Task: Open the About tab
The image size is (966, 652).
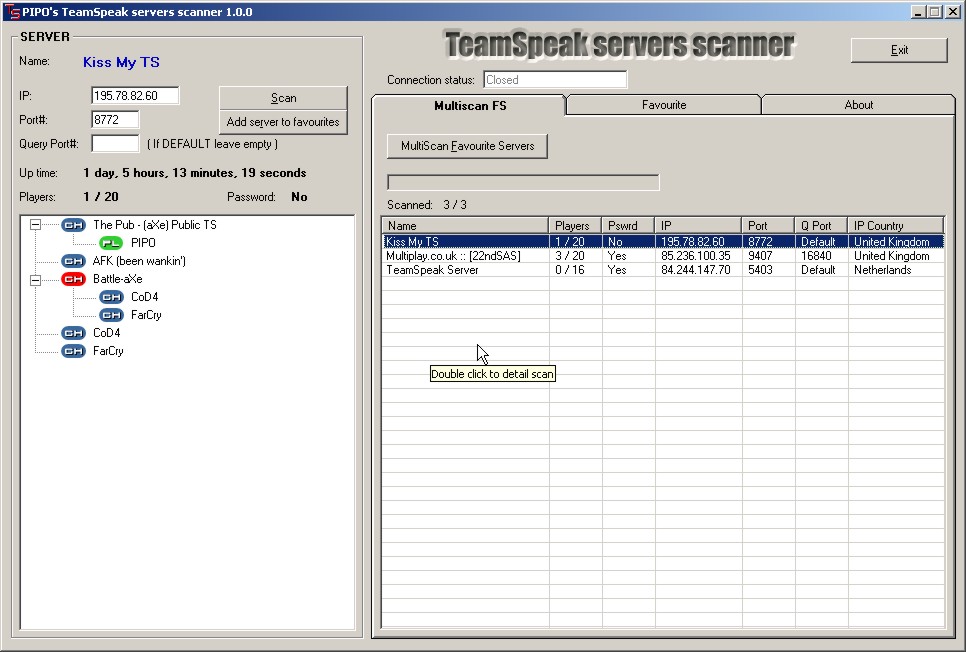Action: pos(858,105)
